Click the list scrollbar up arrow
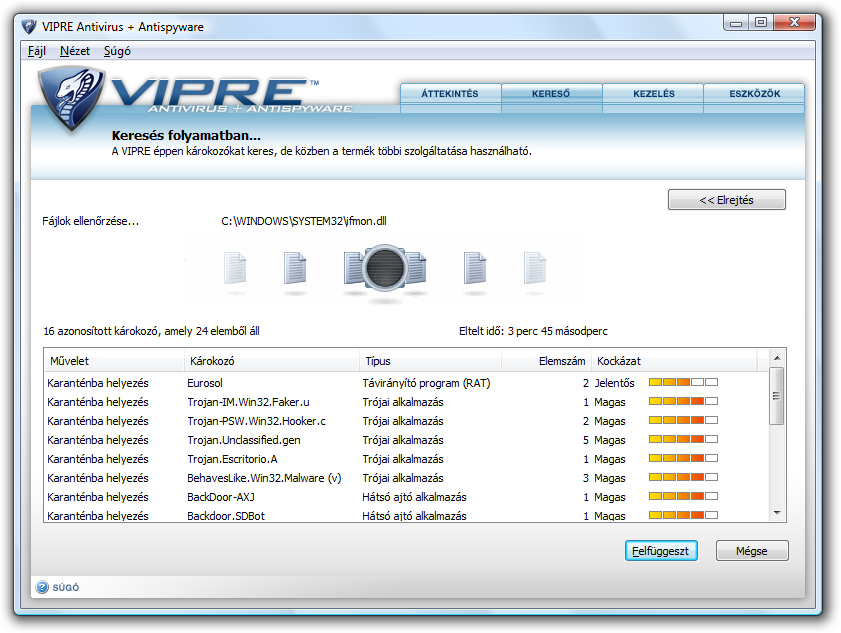Image resolution: width=841 pixels, height=633 pixels. point(777,358)
